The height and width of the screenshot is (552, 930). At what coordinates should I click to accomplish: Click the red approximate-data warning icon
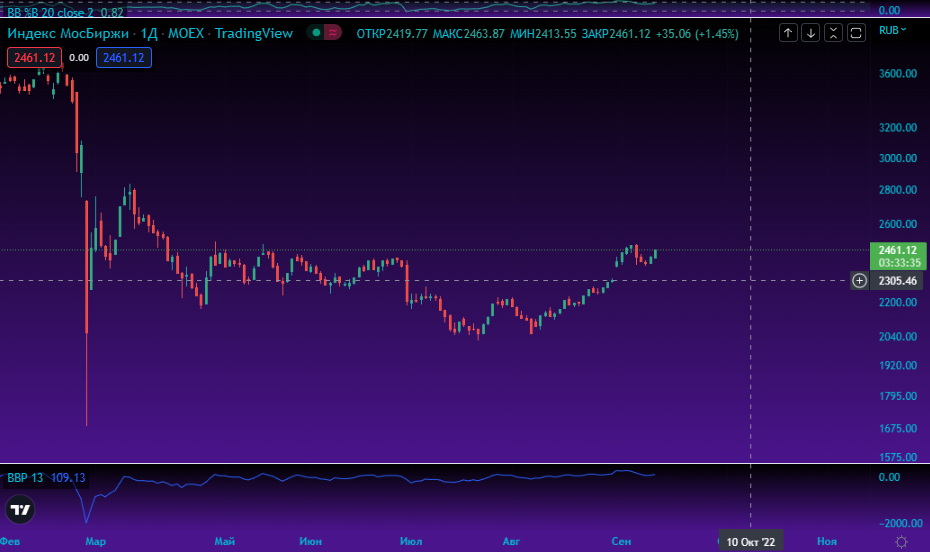pyautogui.click(x=333, y=33)
